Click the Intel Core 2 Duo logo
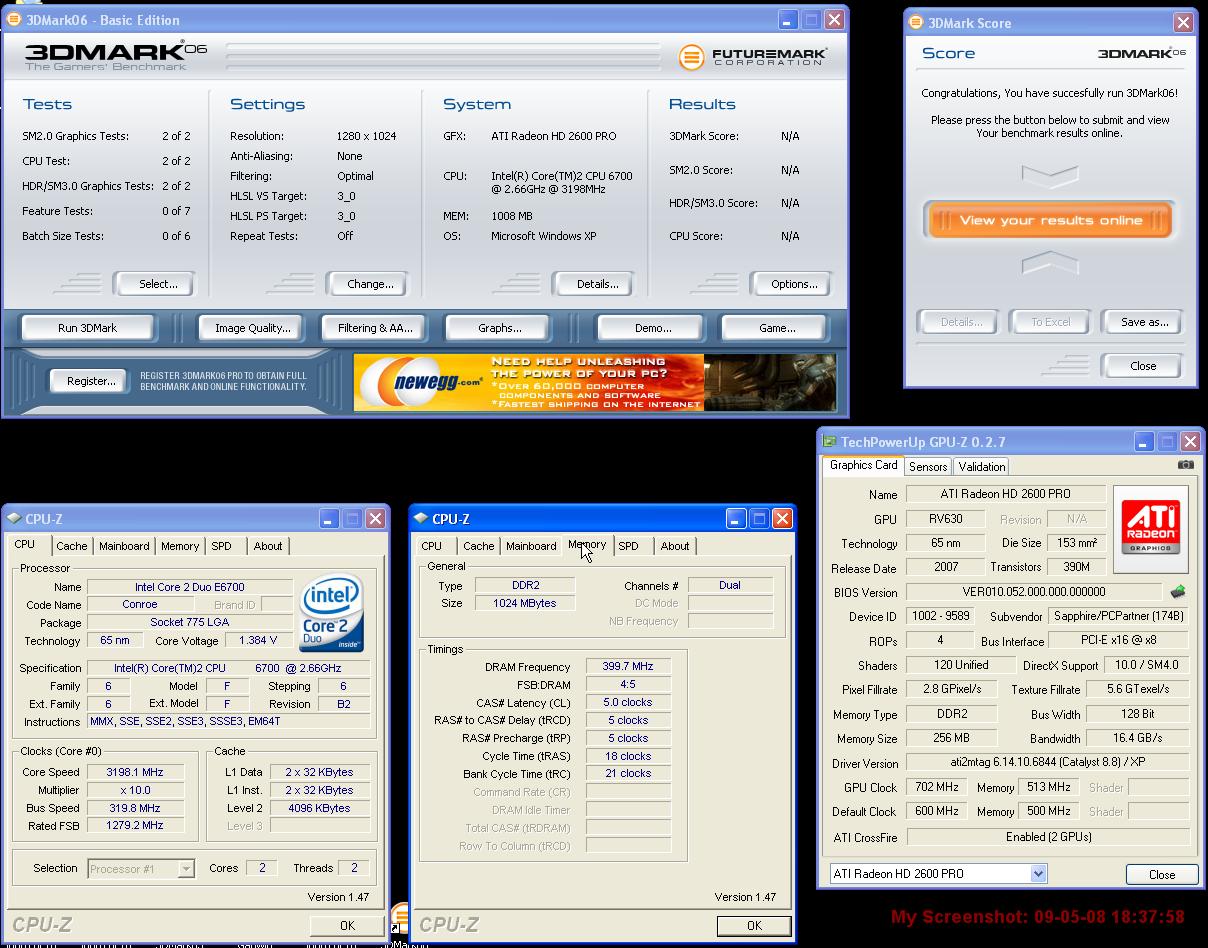This screenshot has height=948, width=1208. pos(332,613)
